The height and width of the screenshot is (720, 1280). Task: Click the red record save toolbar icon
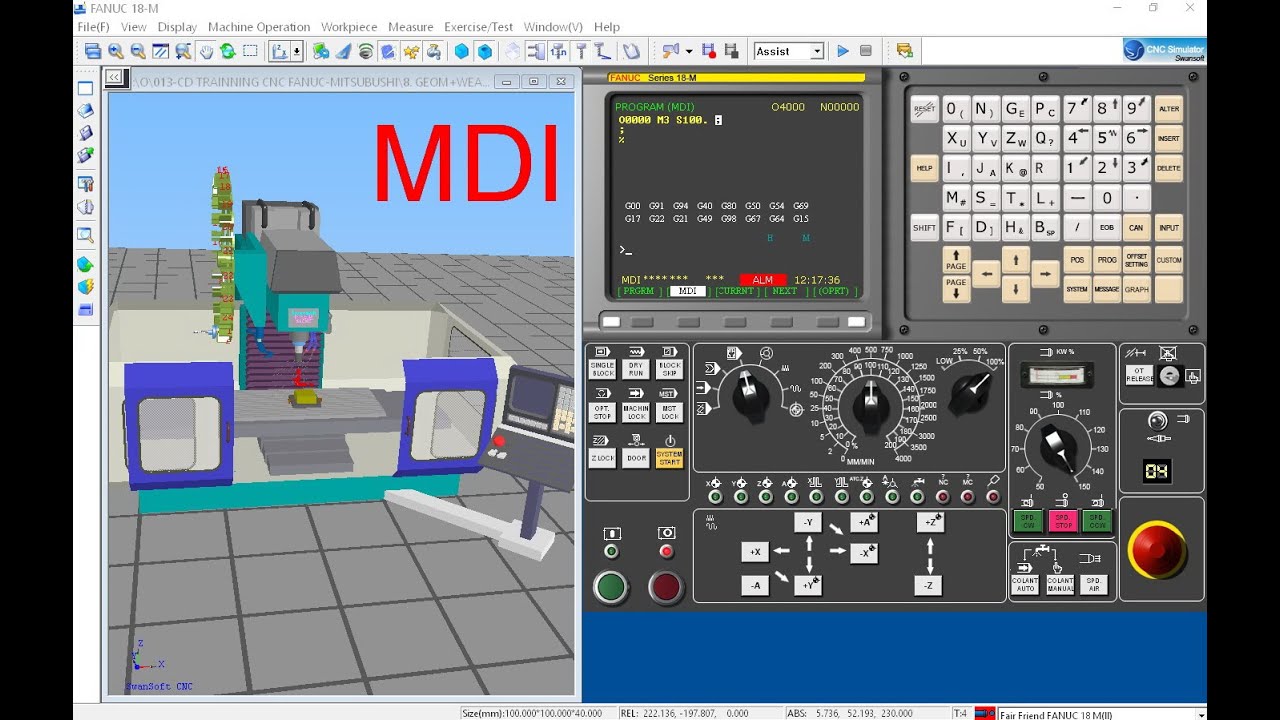[x=709, y=51]
